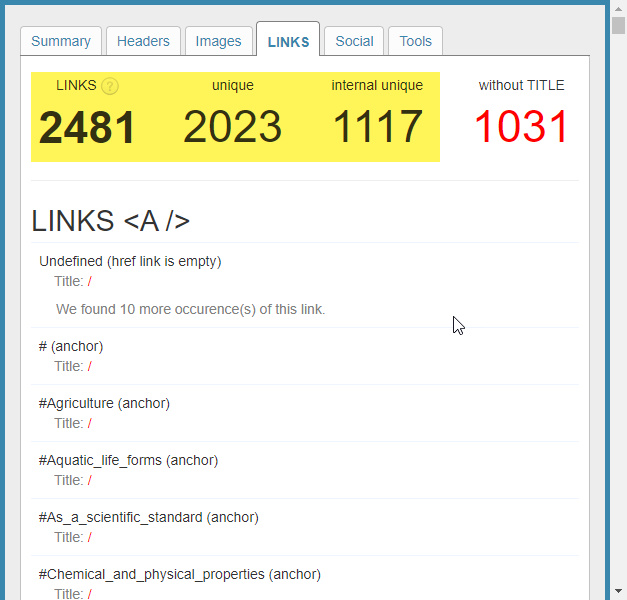Go to the Social tab
Viewport: 627px width, 600px height.
[354, 41]
